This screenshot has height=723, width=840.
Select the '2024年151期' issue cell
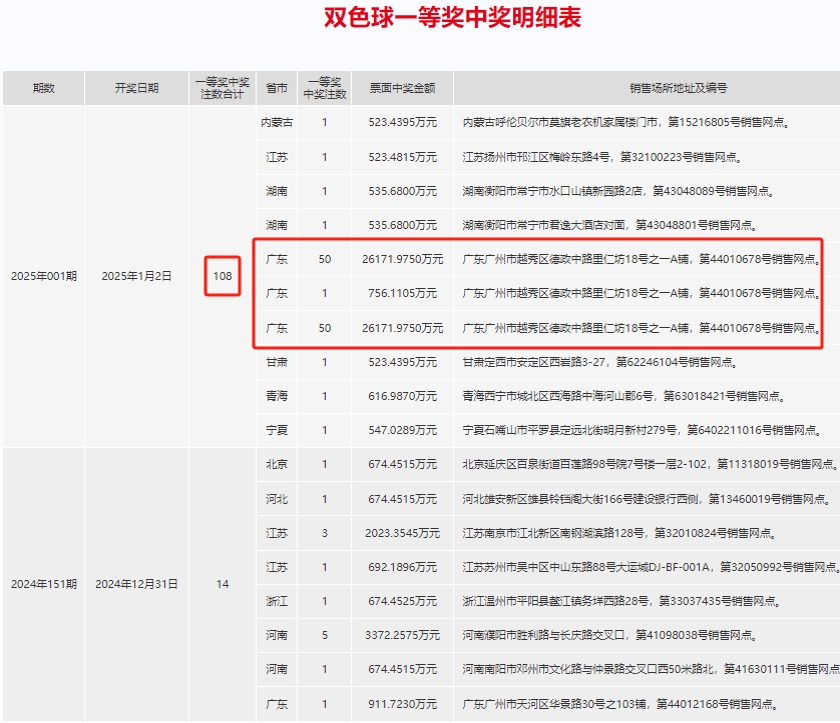pos(44,584)
